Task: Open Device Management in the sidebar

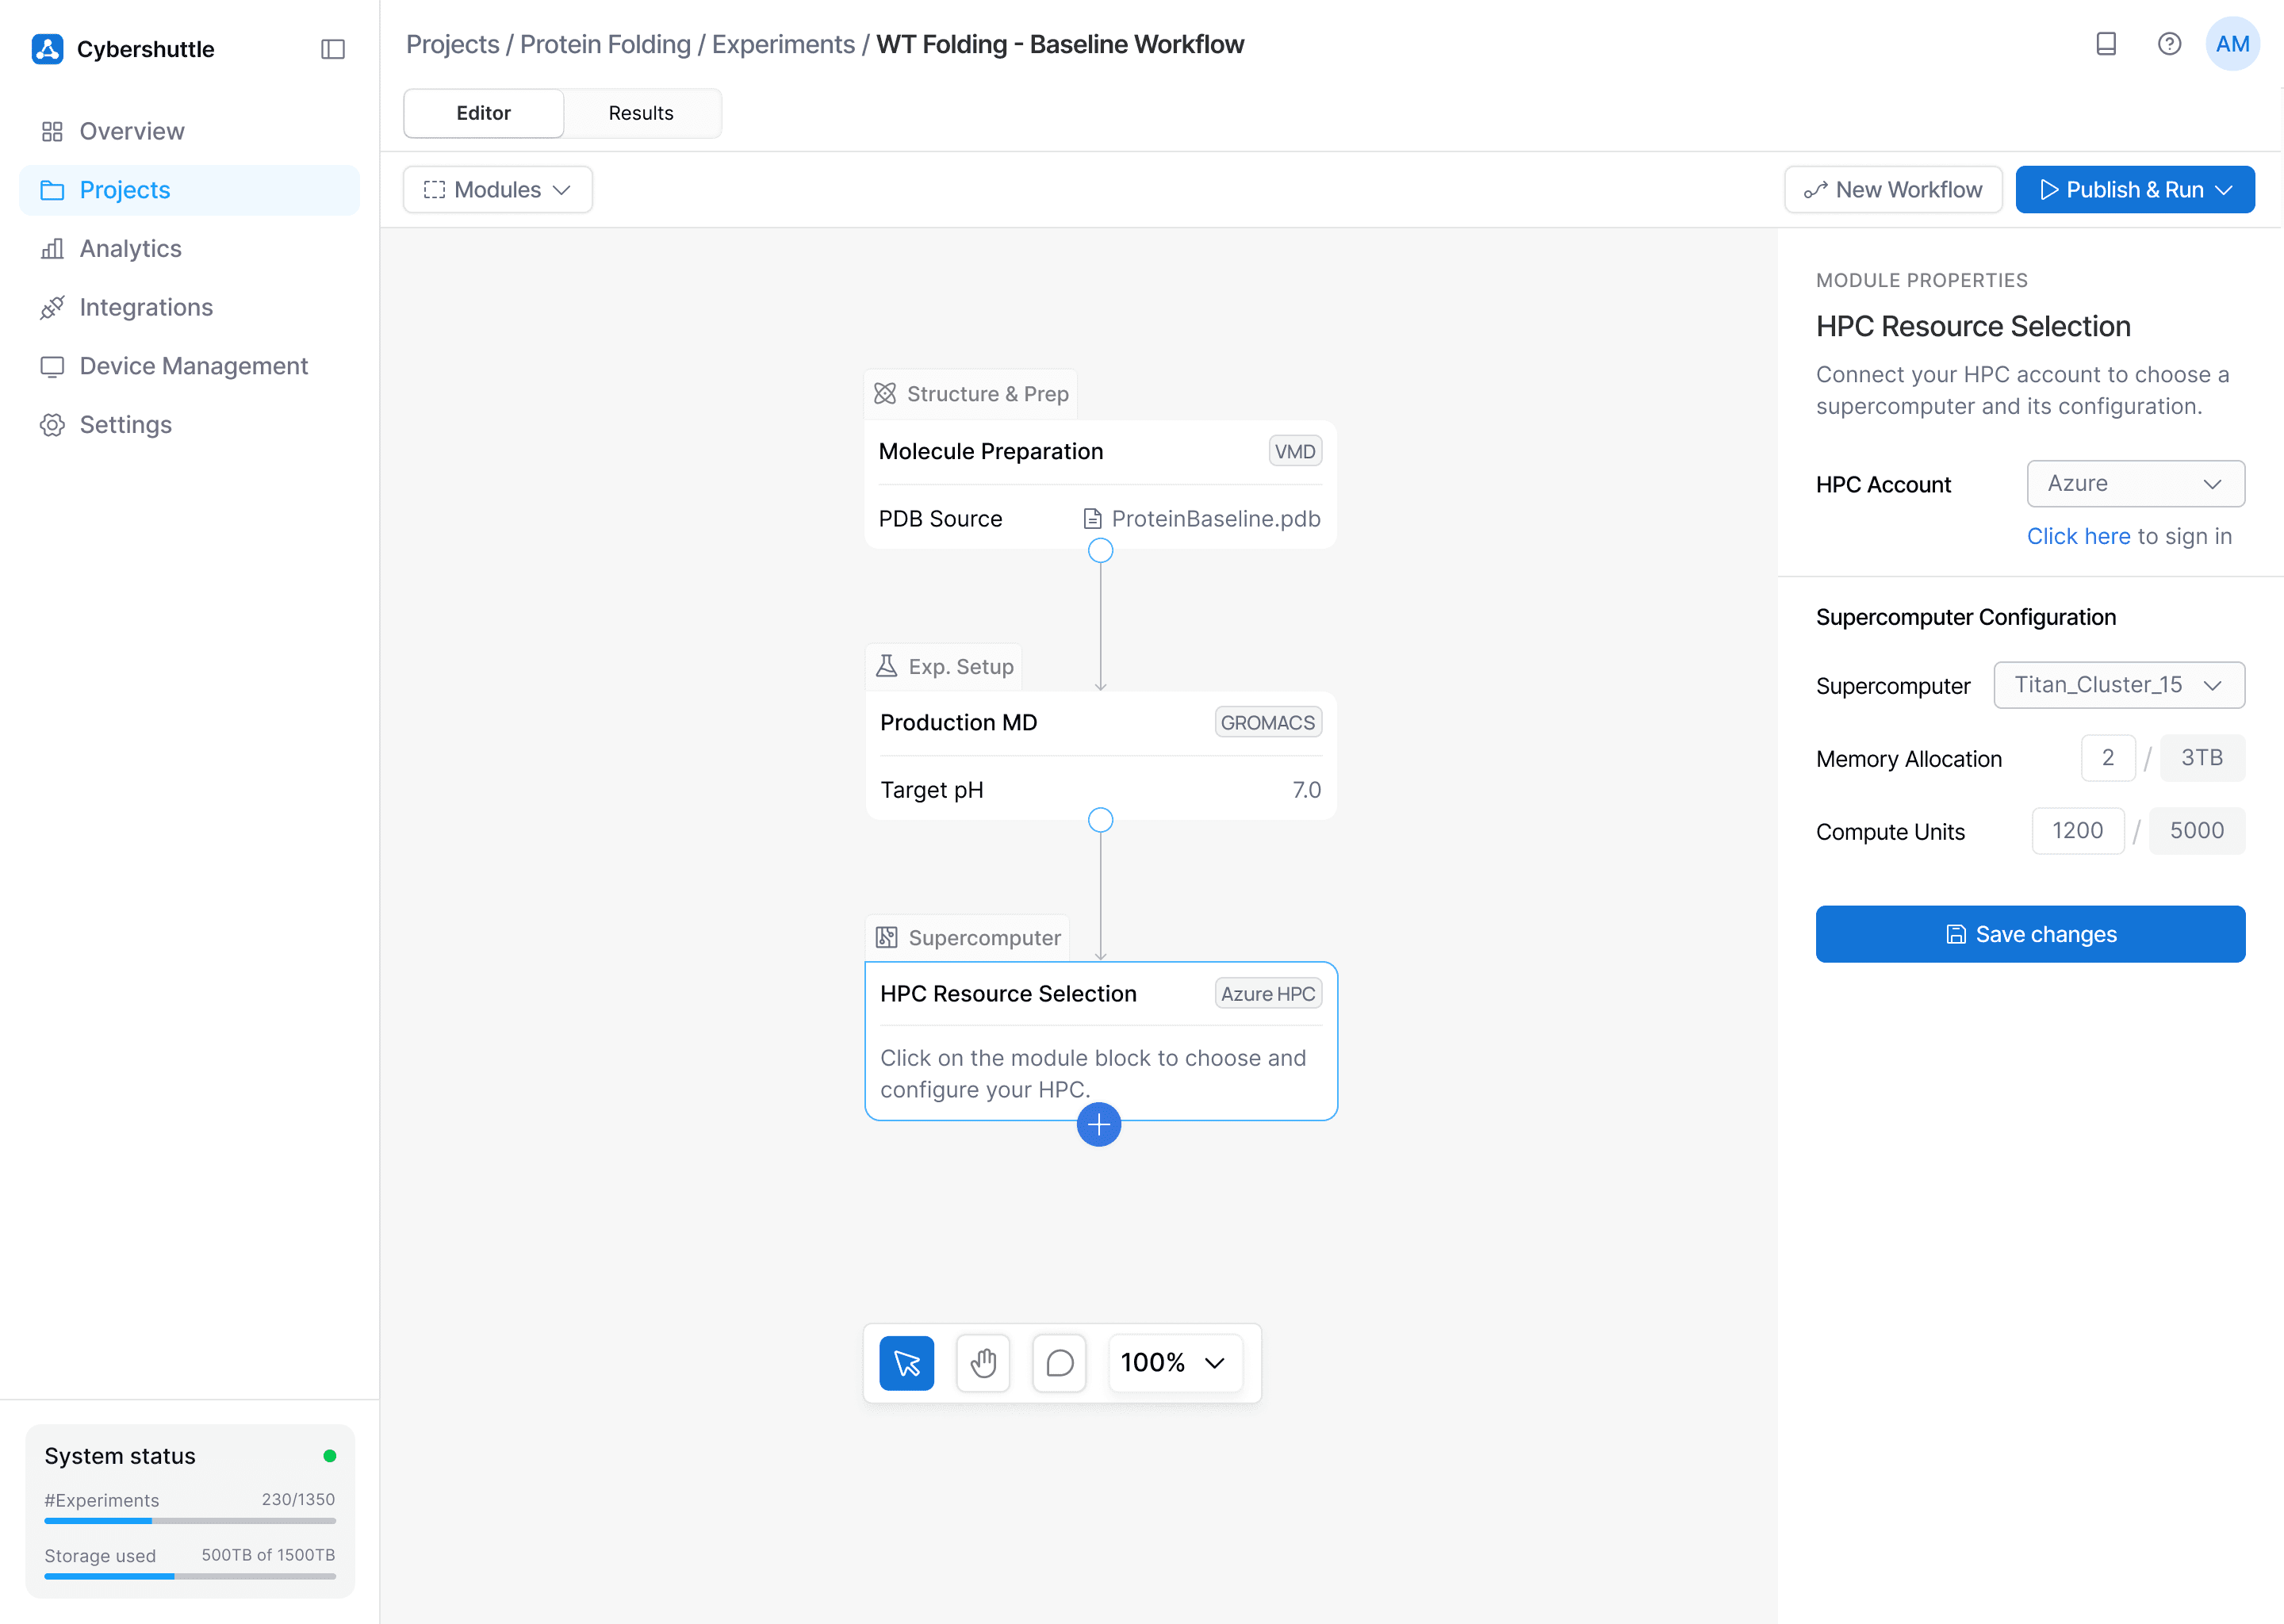Action: click(x=193, y=366)
